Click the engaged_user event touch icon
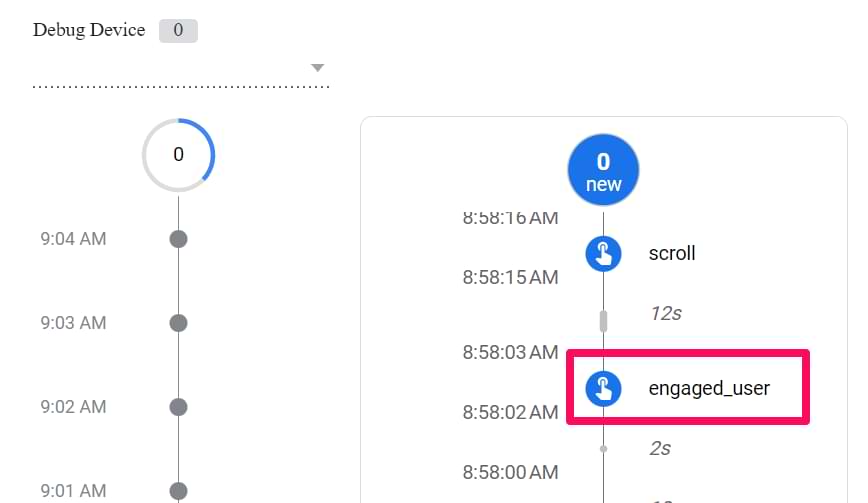 tap(603, 389)
